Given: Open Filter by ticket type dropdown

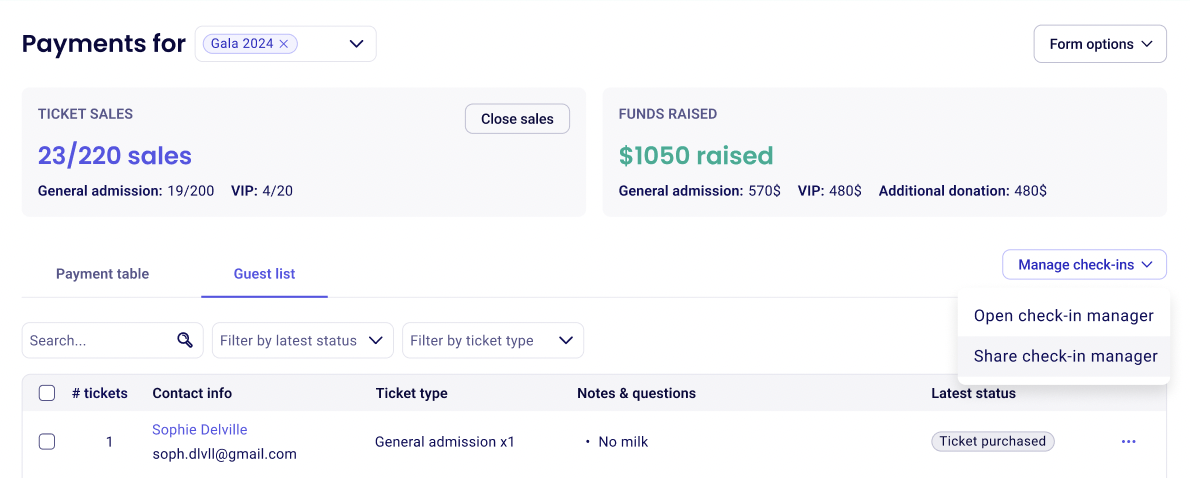Looking at the screenshot, I should tap(492, 340).
